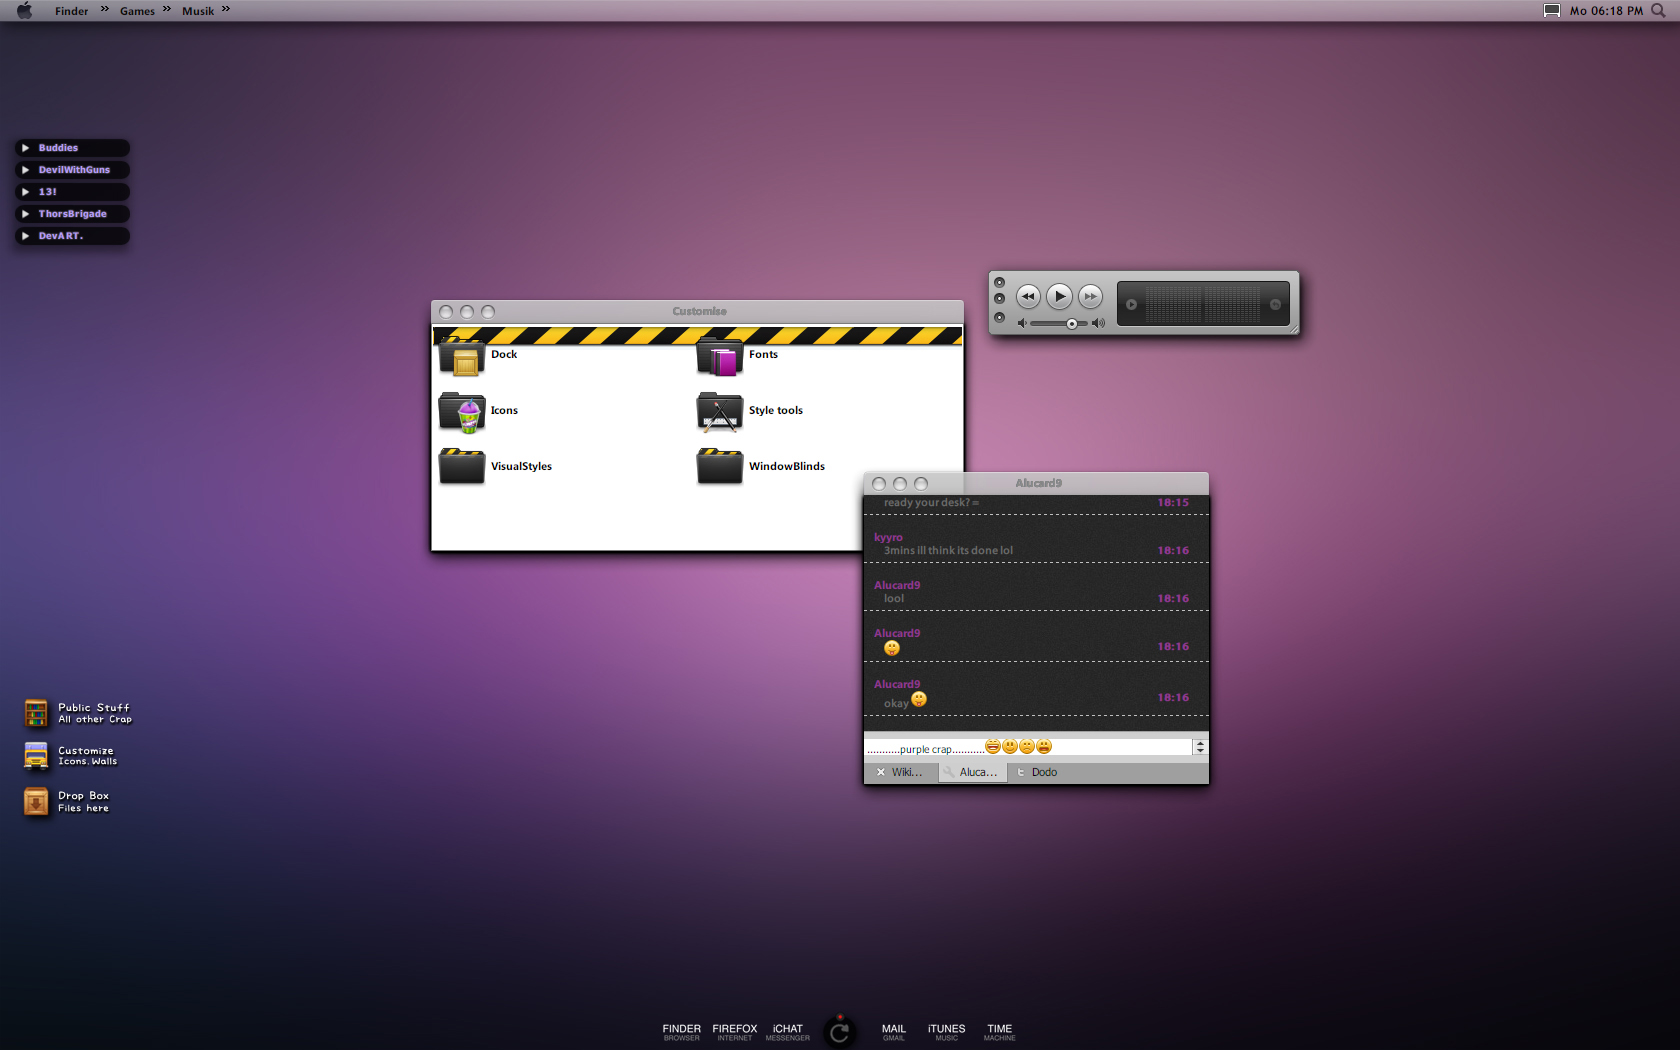The height and width of the screenshot is (1050, 1680).
Task: Open the Icons folder with the smoothie cup
Action: [462, 411]
